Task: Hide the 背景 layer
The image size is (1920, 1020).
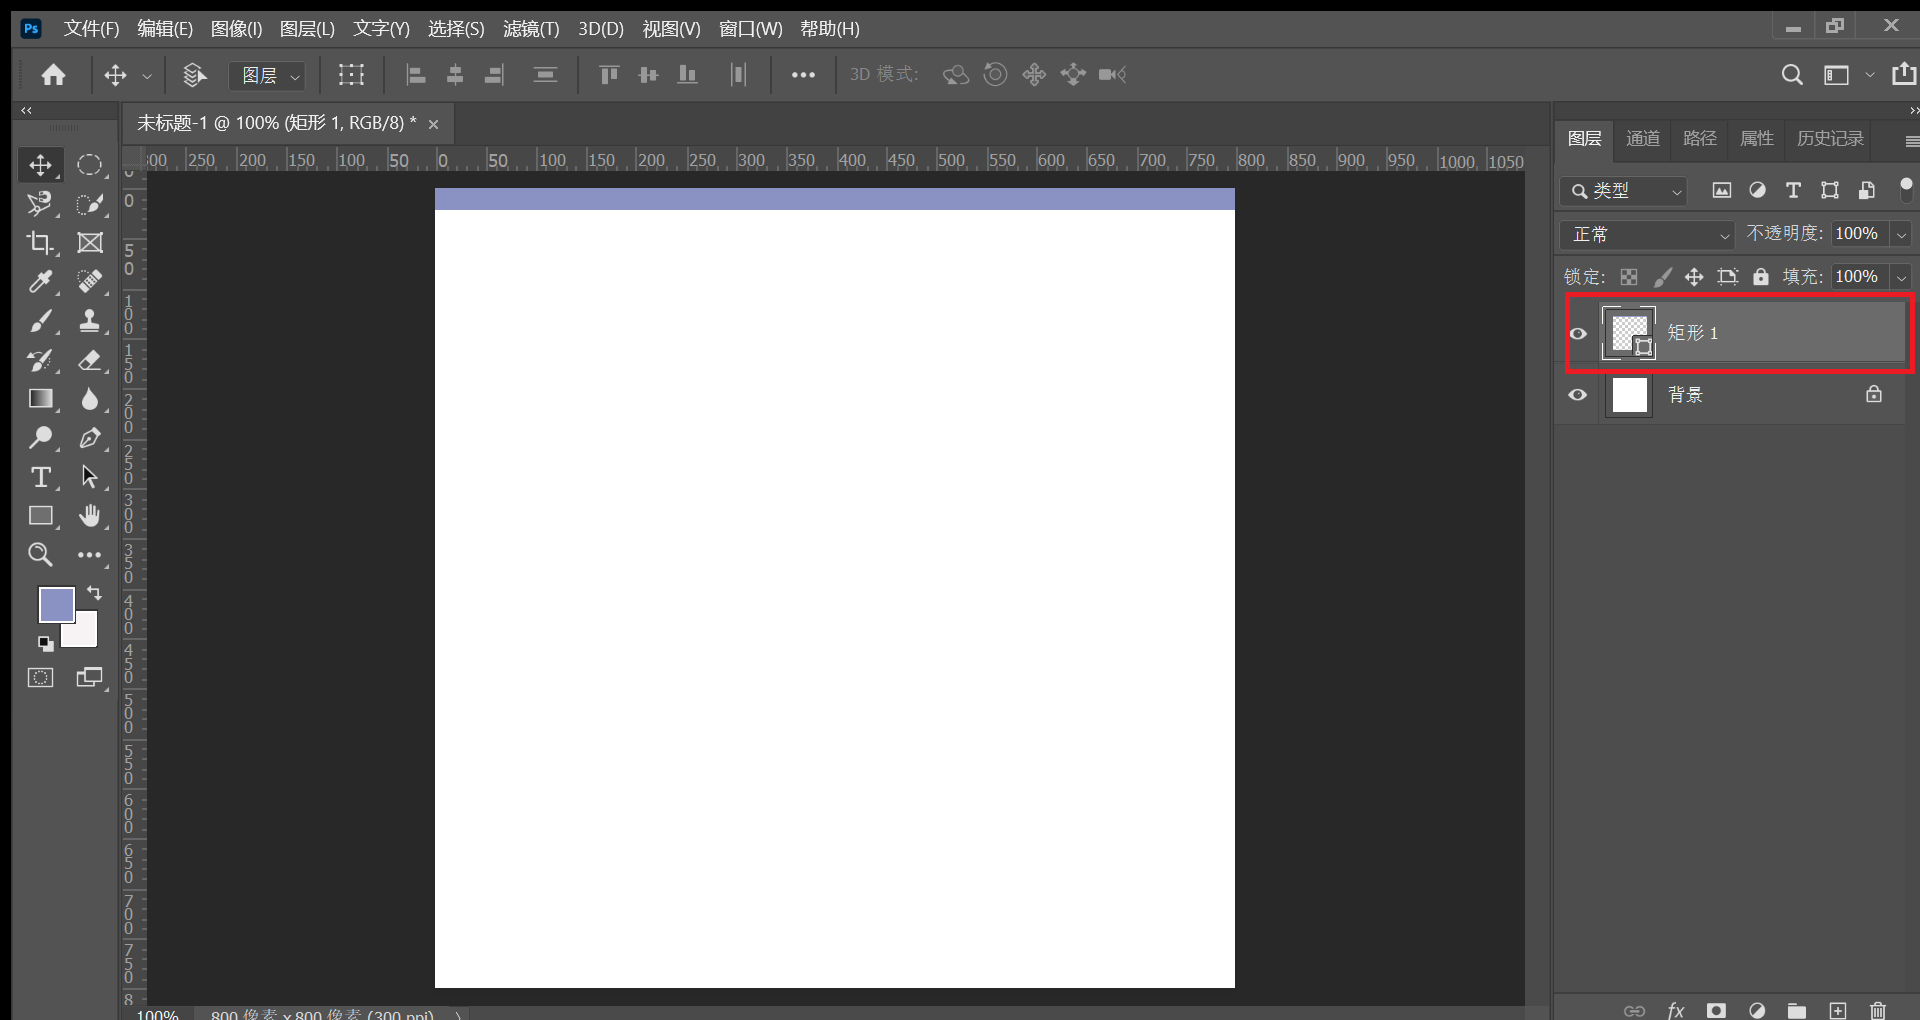Action: tap(1578, 395)
